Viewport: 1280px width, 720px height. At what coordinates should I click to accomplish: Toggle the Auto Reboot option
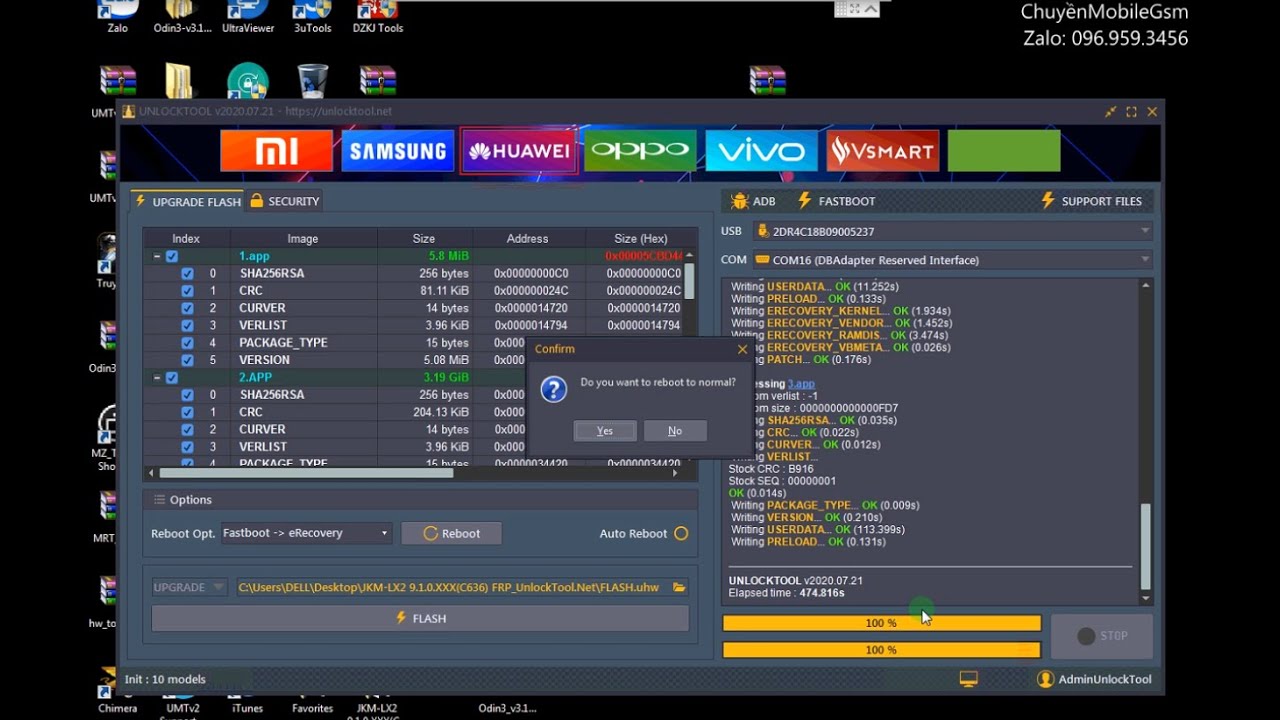coord(681,533)
